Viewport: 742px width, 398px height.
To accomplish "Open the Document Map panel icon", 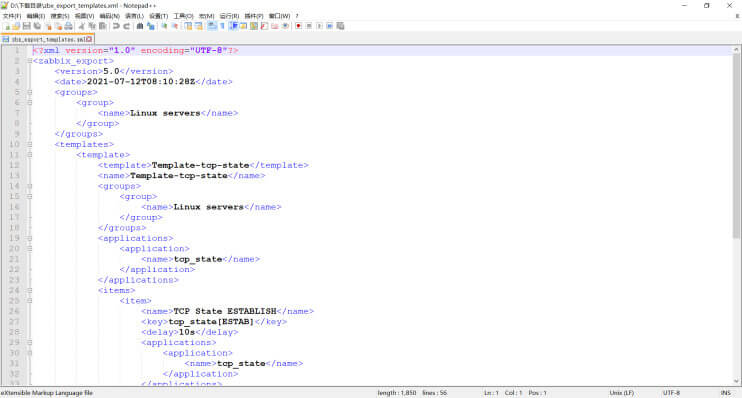I will point(254,26).
